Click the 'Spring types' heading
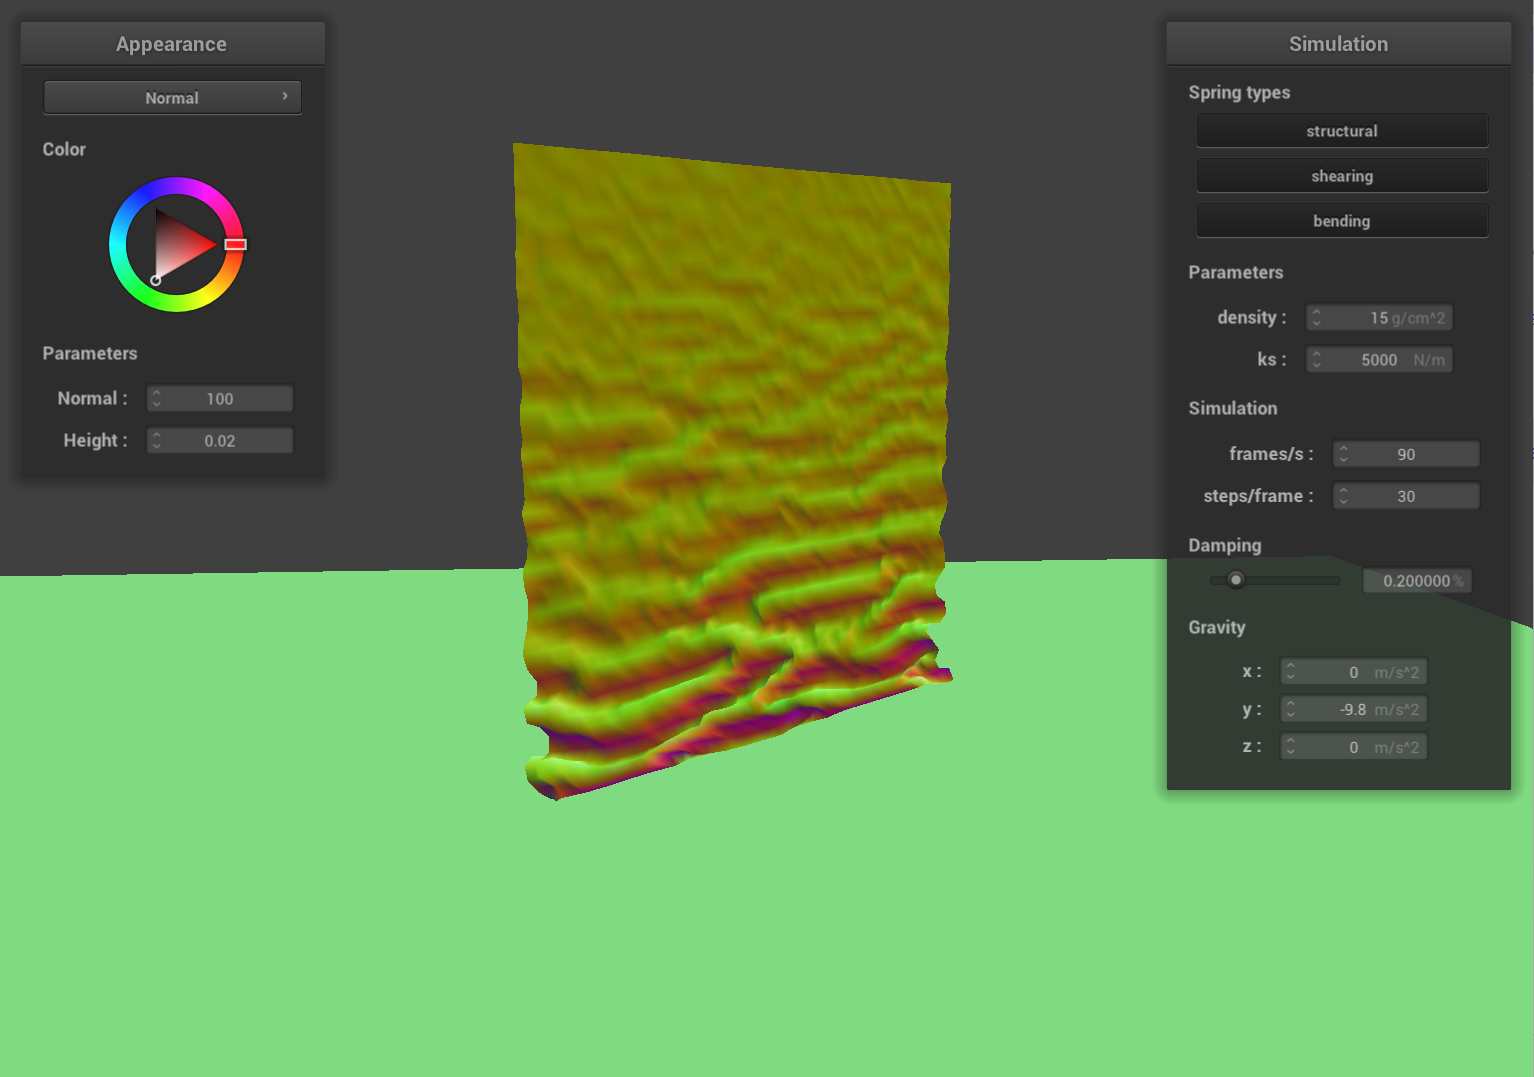This screenshot has width=1534, height=1077. pyautogui.click(x=1239, y=93)
